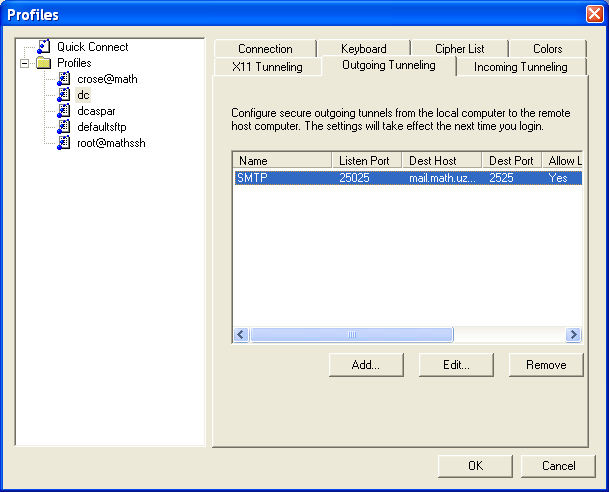Switch to the Incoming Tunneling tab

pyautogui.click(x=520, y=67)
